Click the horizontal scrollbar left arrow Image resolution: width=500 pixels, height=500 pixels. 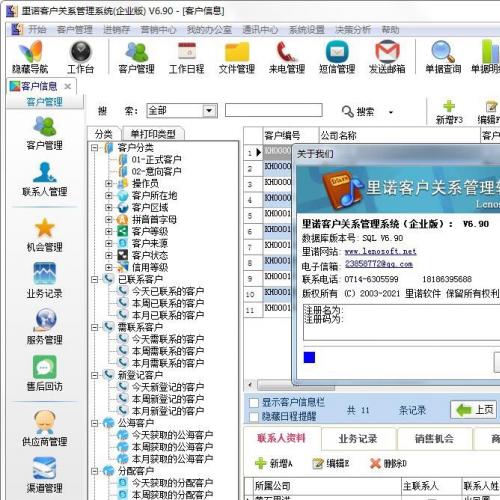250,385
